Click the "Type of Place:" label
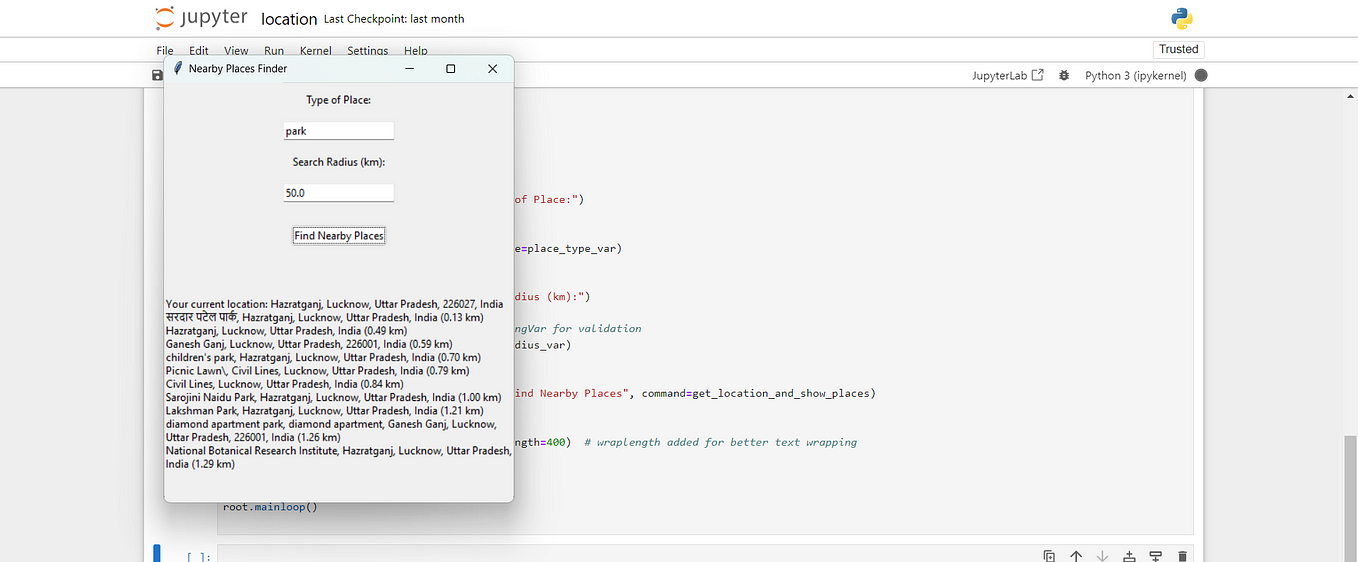This screenshot has height=562, width=1358. (339, 100)
